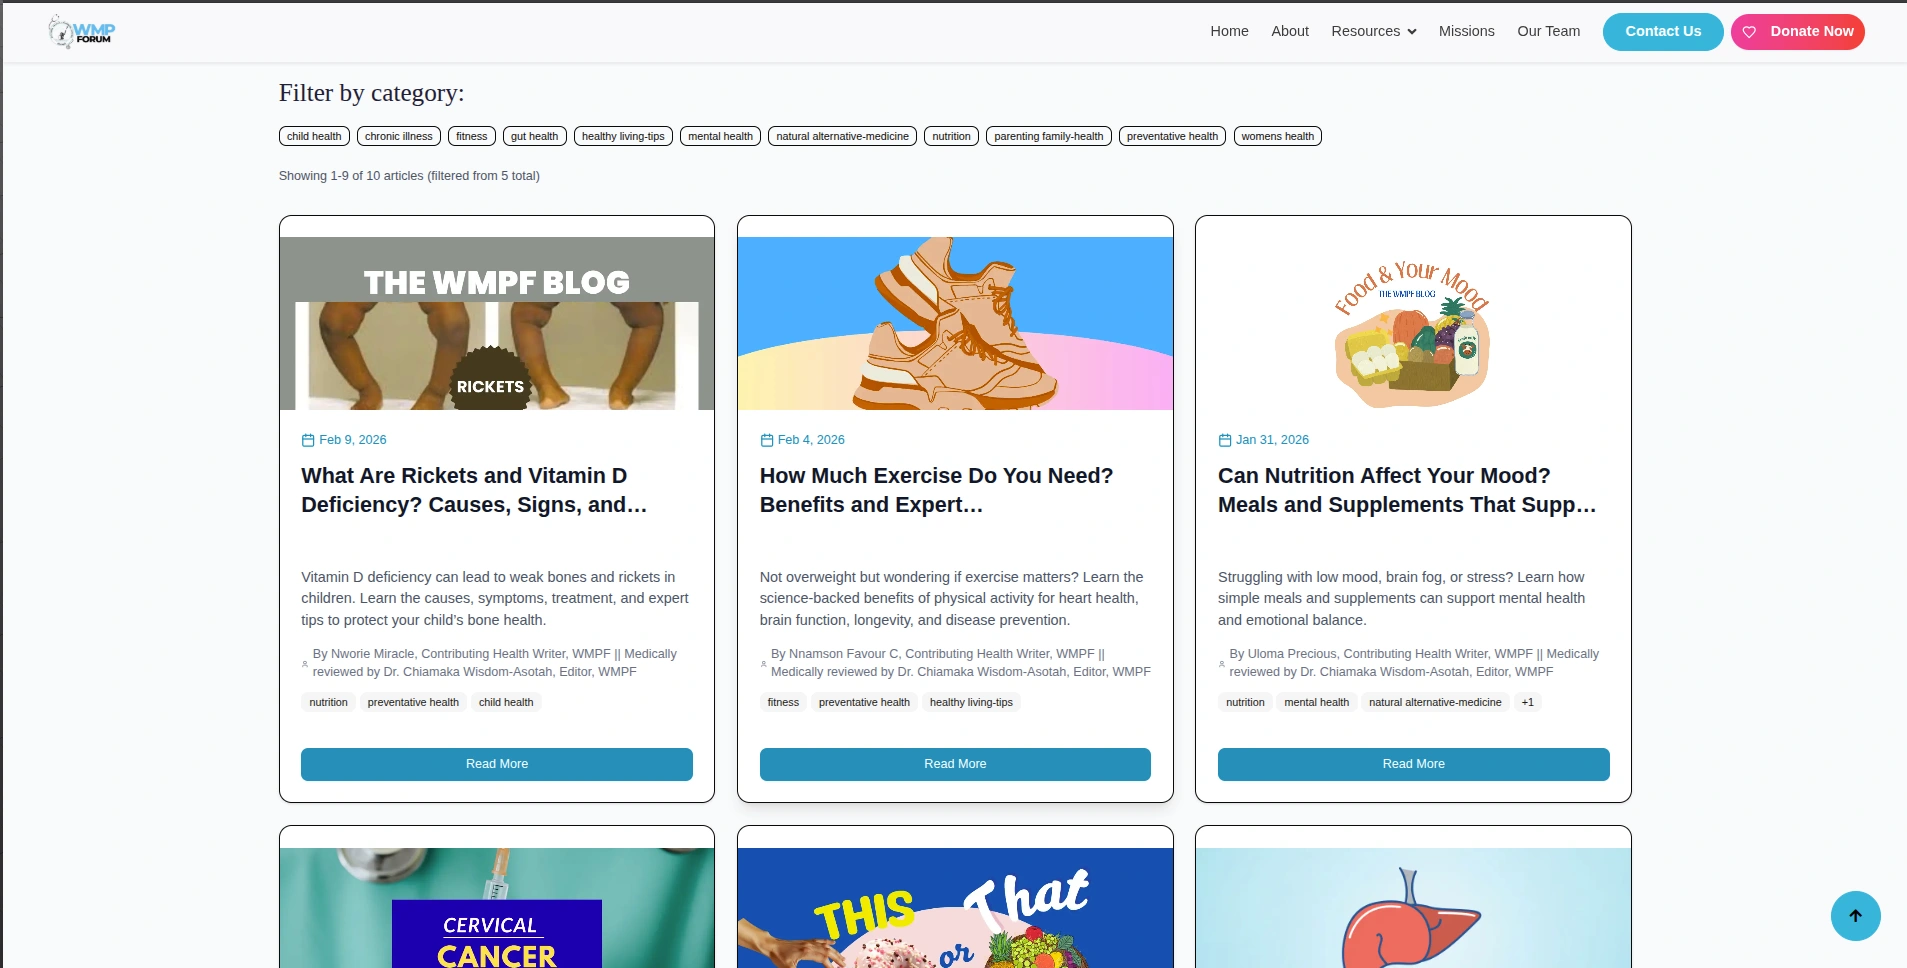Screen dimensions: 1907x968
Task: Click the 'Not overweight but wondering' summary text
Action: [951, 599]
